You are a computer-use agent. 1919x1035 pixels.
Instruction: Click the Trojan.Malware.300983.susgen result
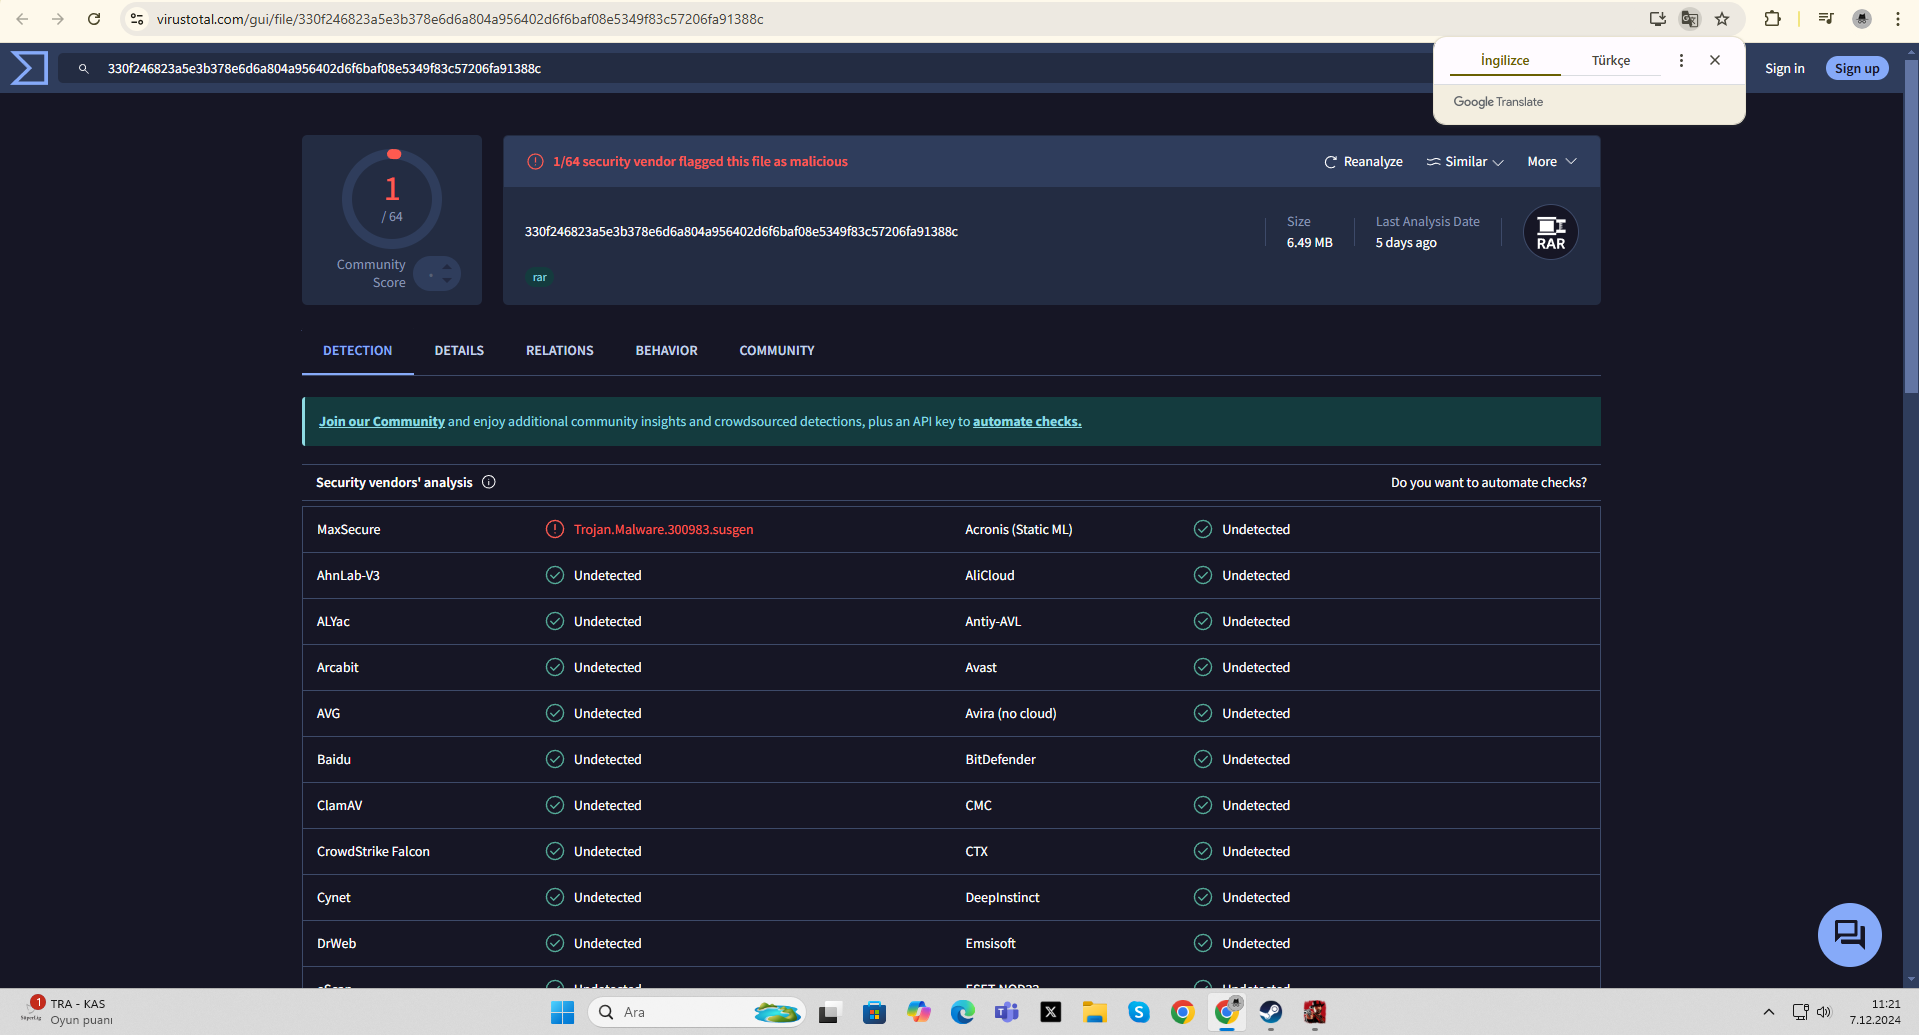(664, 529)
